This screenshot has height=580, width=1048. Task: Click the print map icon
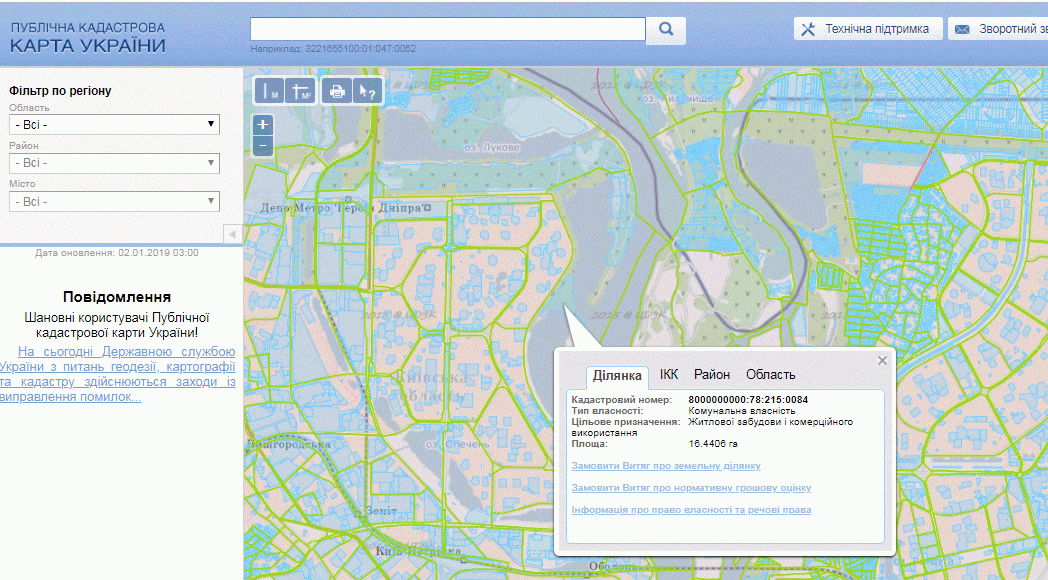tap(337, 91)
